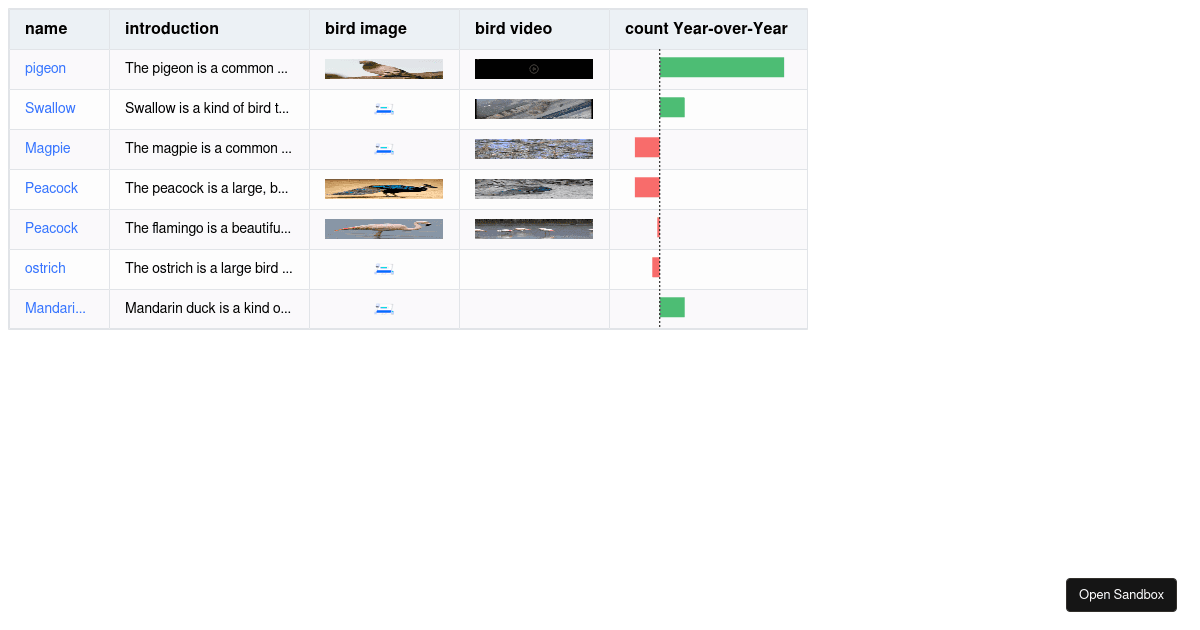Follow the Magpie name link

click(x=48, y=148)
